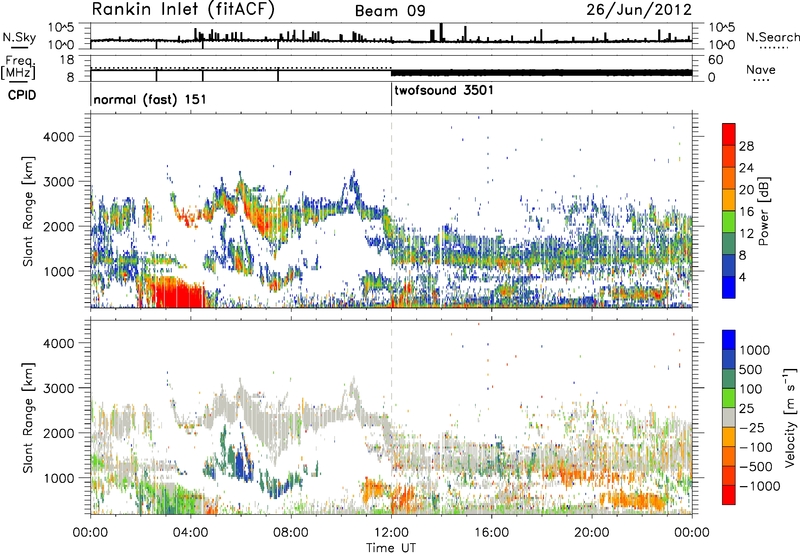
Task: Click the '16:00' time axis tick label
Action: click(x=491, y=533)
